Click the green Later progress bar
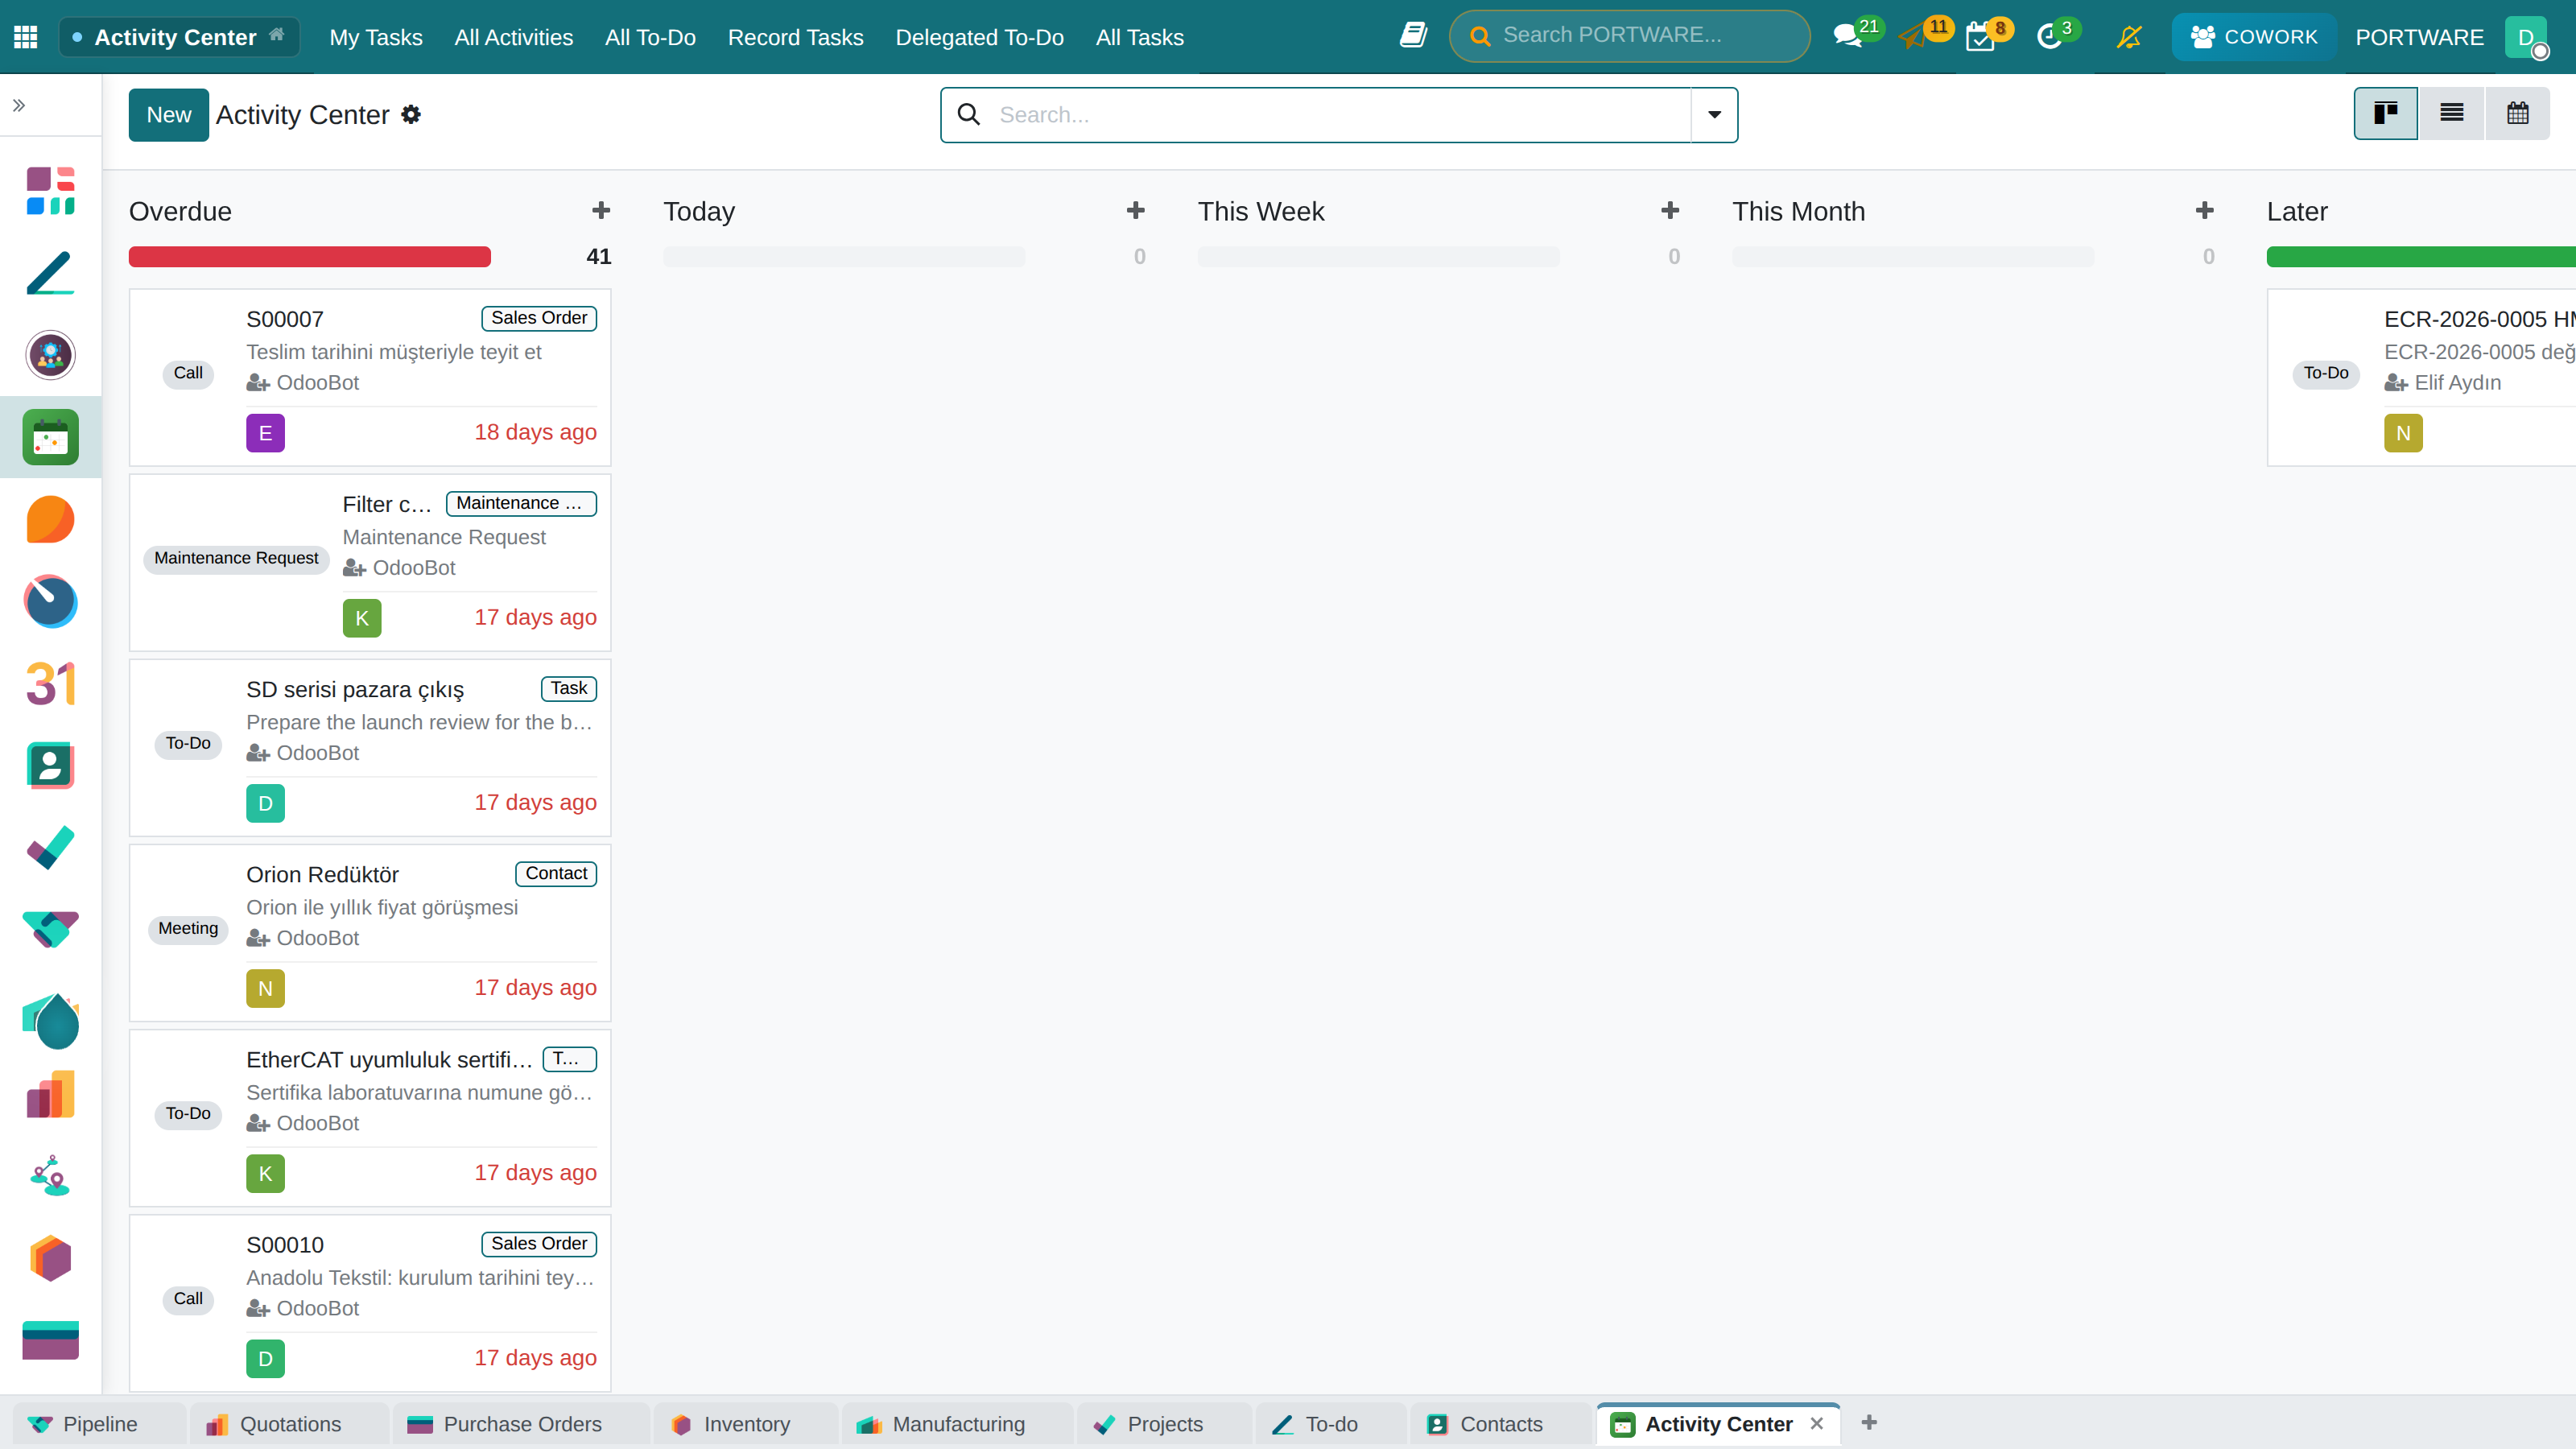2576x1449 pixels. pos(2421,256)
